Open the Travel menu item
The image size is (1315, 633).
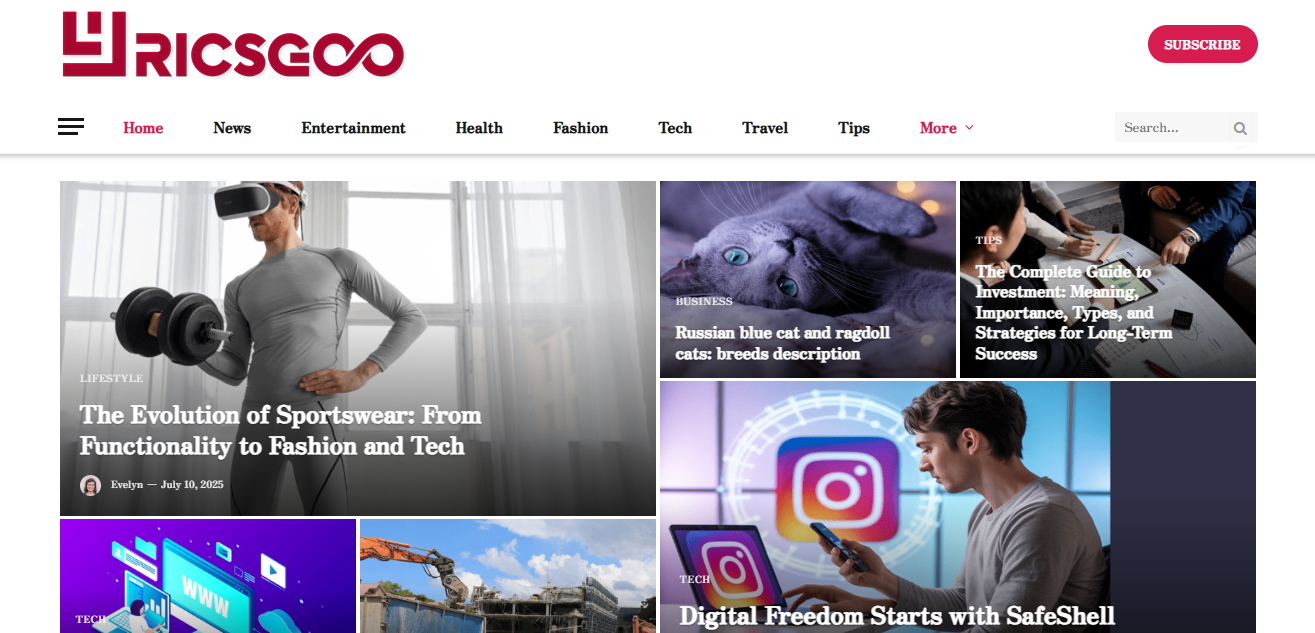(x=765, y=128)
